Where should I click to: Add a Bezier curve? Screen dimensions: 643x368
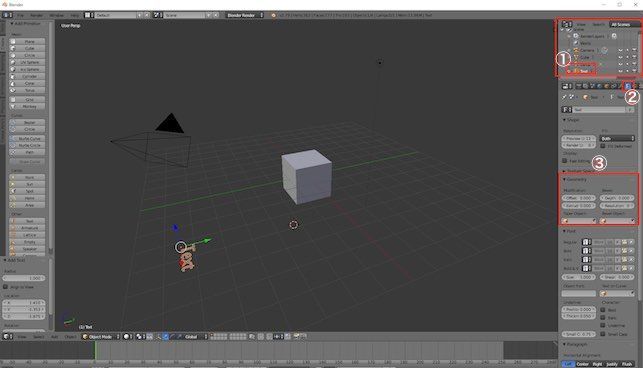pos(27,123)
